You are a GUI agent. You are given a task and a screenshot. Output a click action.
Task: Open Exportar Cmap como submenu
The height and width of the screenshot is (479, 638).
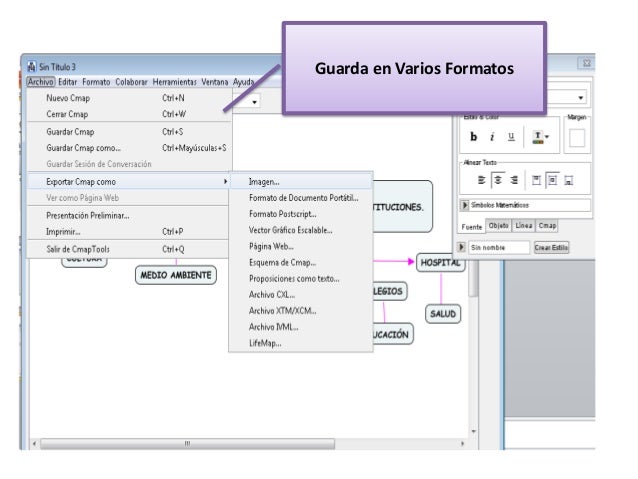(x=129, y=182)
